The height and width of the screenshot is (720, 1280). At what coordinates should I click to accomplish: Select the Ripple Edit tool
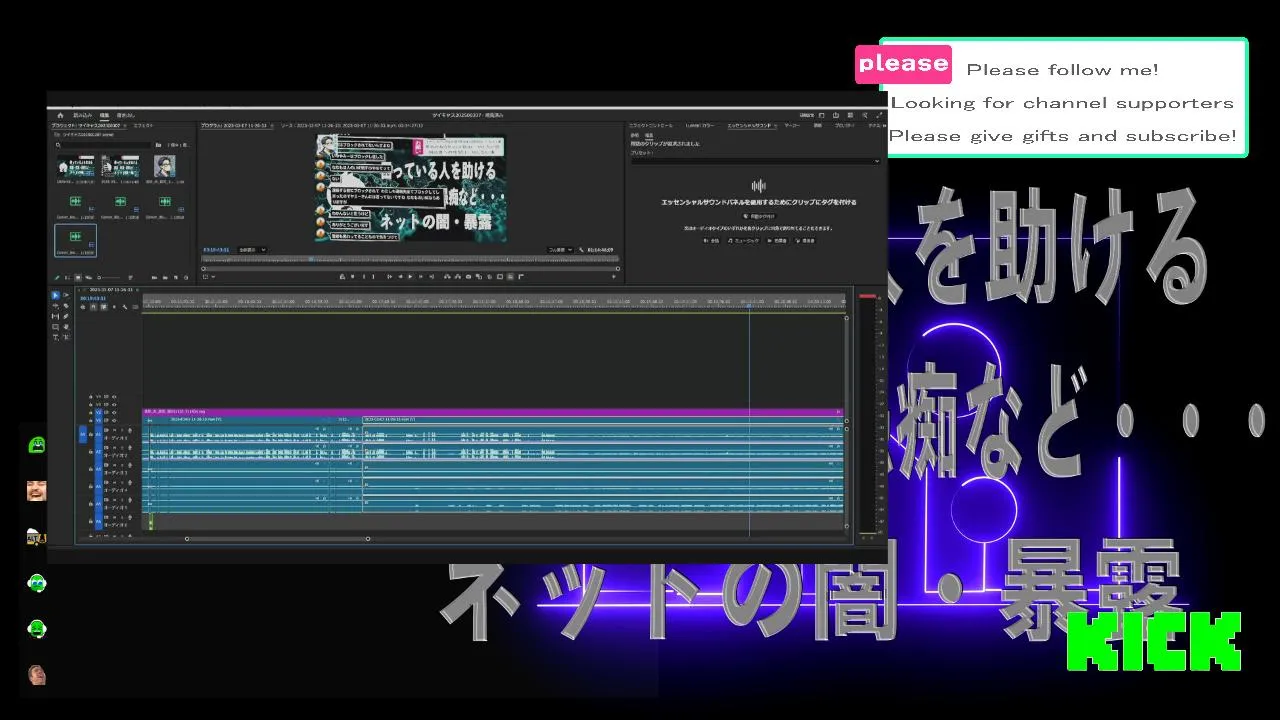pos(55,306)
